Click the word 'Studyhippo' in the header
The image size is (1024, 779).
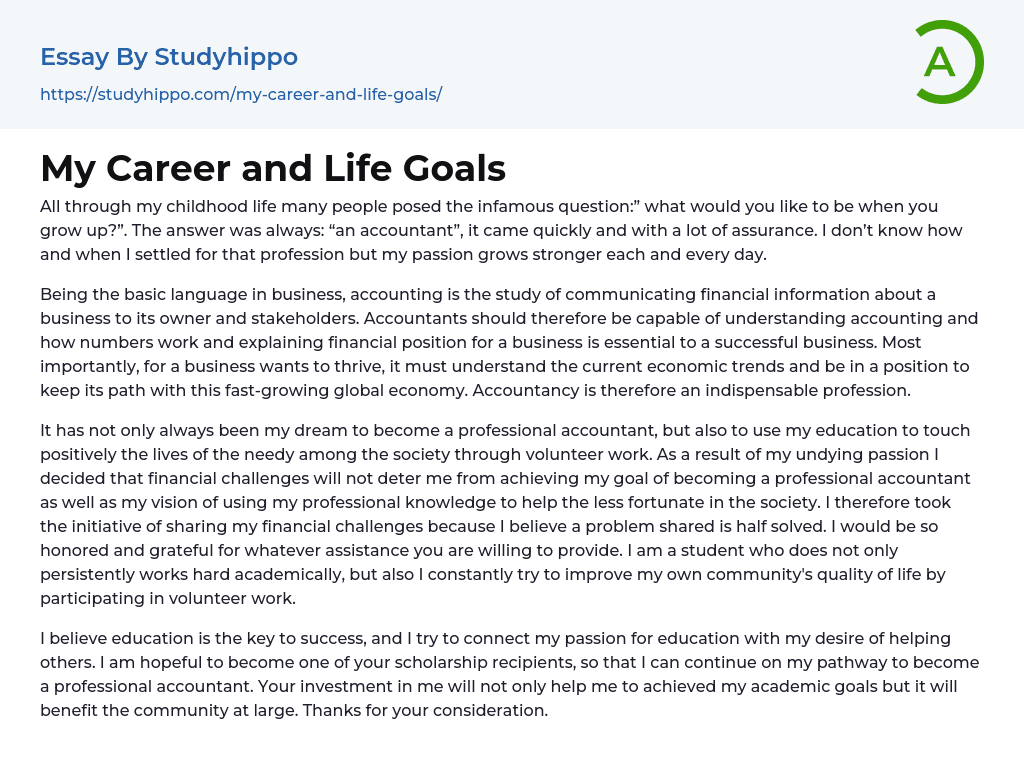226,57
